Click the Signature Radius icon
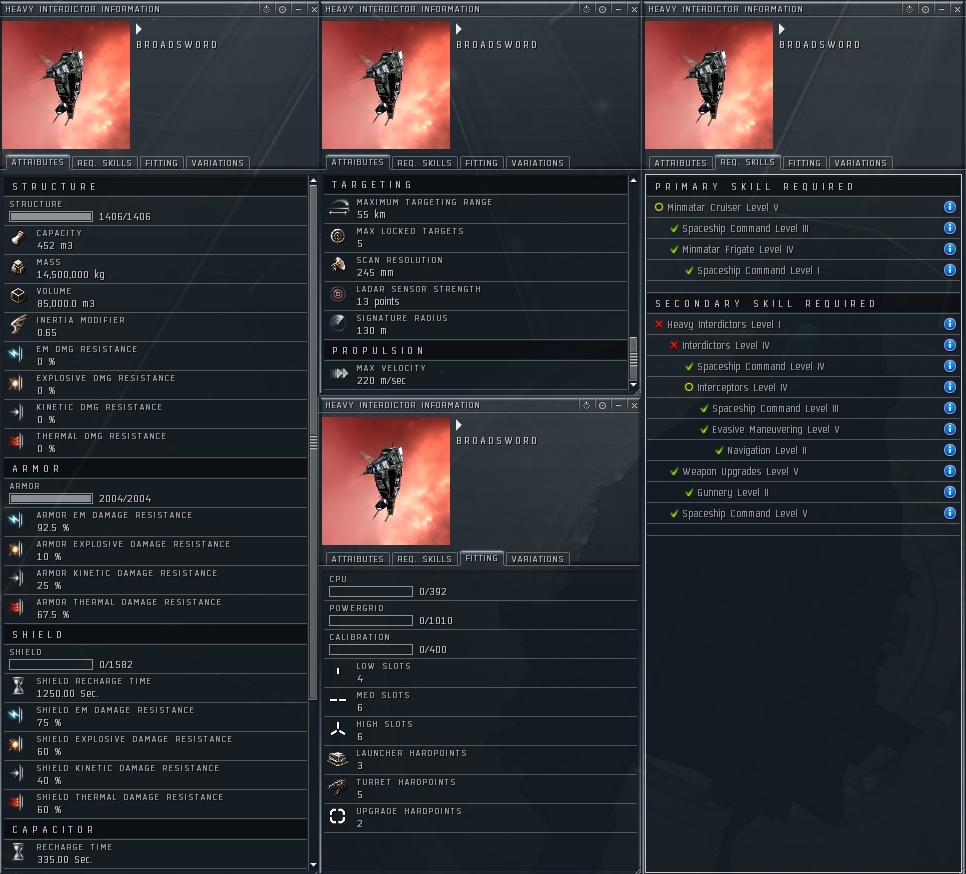This screenshot has width=966, height=874. point(338,323)
